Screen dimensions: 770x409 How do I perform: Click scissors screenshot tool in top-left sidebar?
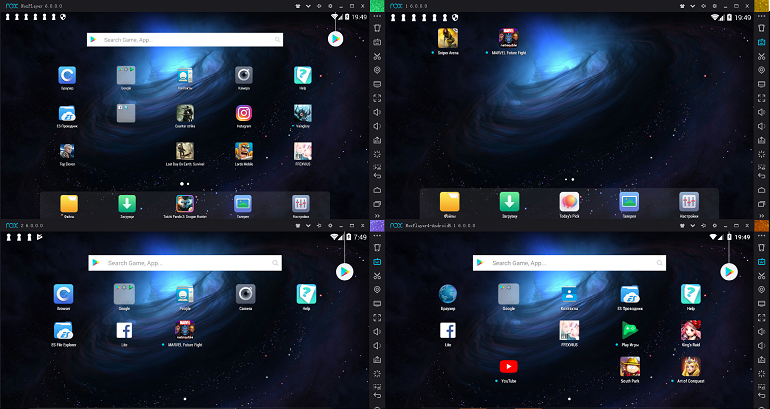click(x=377, y=56)
